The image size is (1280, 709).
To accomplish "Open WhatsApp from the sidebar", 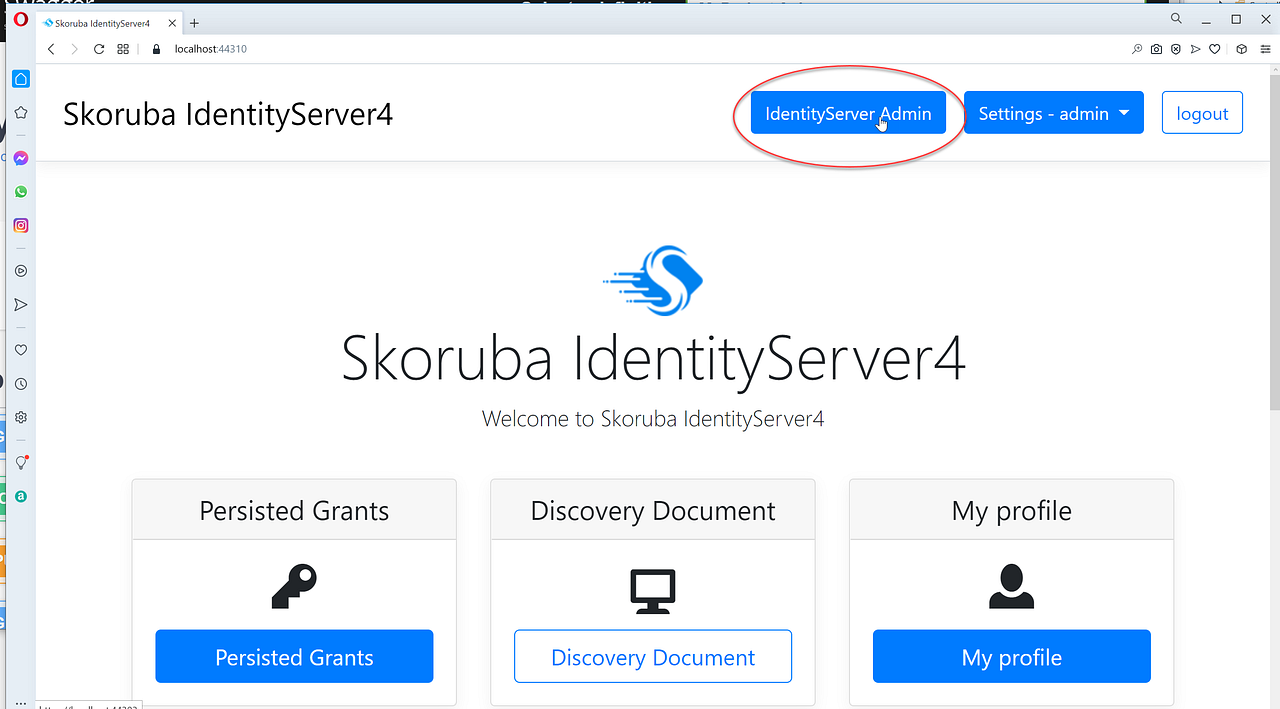I will coord(20,191).
